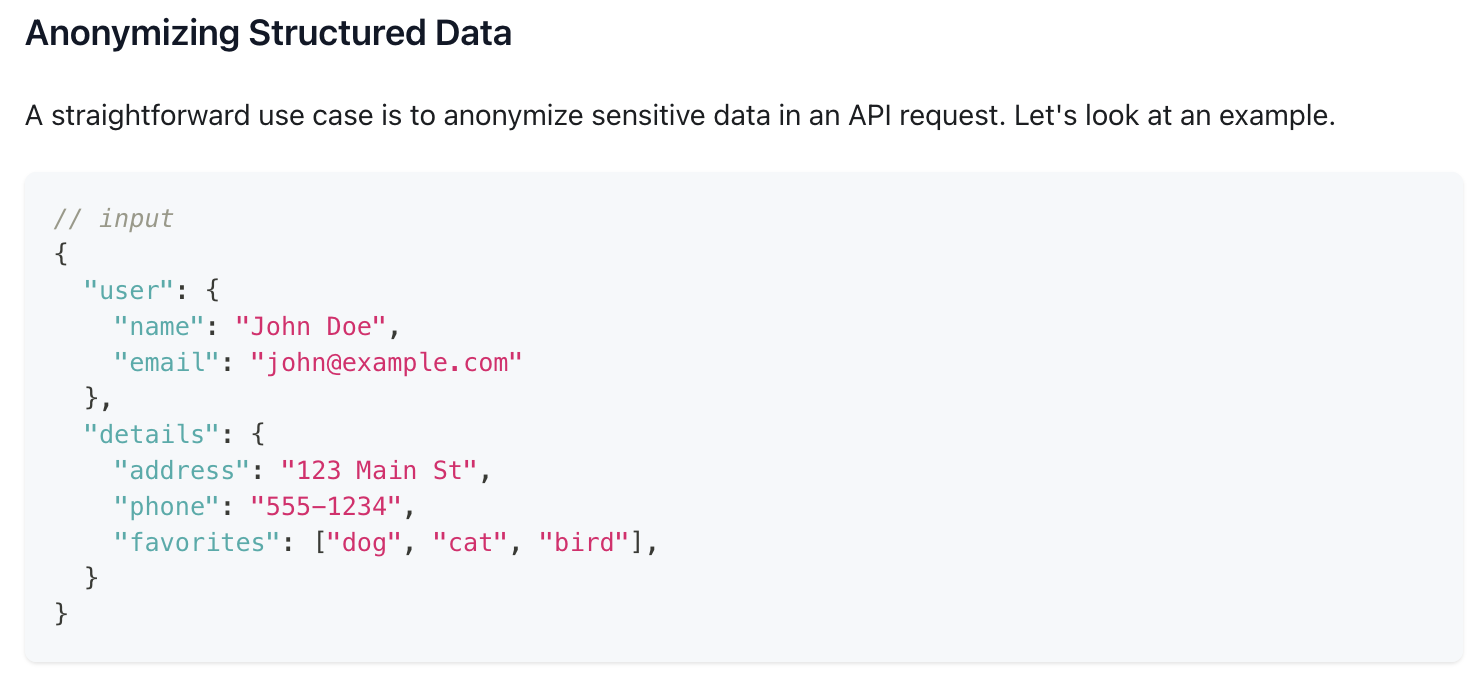Click the "john@example.com" value
This screenshot has height=694, width=1484.
(x=387, y=363)
